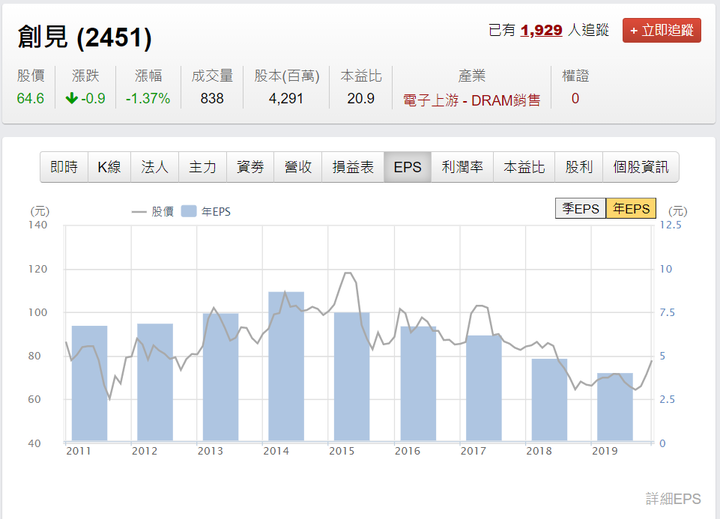Select the 營收 tab
The width and height of the screenshot is (720, 519).
click(298, 167)
